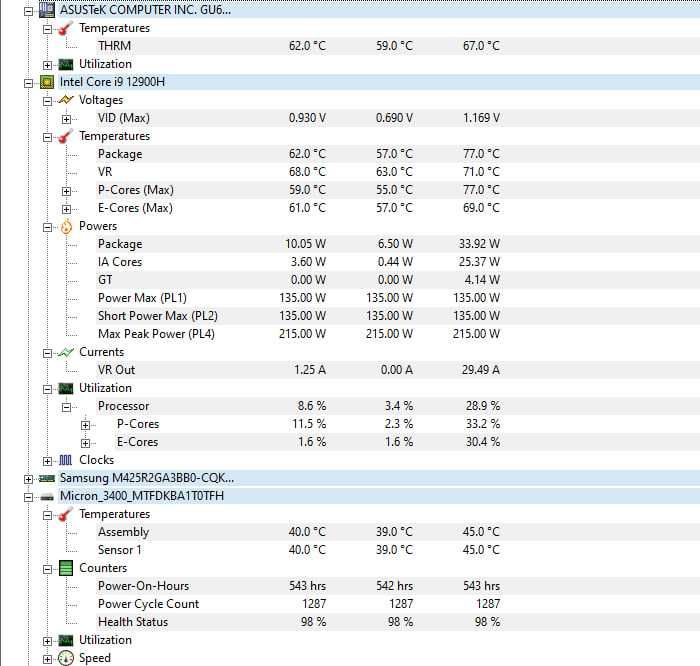Expand the Speed group
Screen dimensions: 700x666
tap(47, 659)
